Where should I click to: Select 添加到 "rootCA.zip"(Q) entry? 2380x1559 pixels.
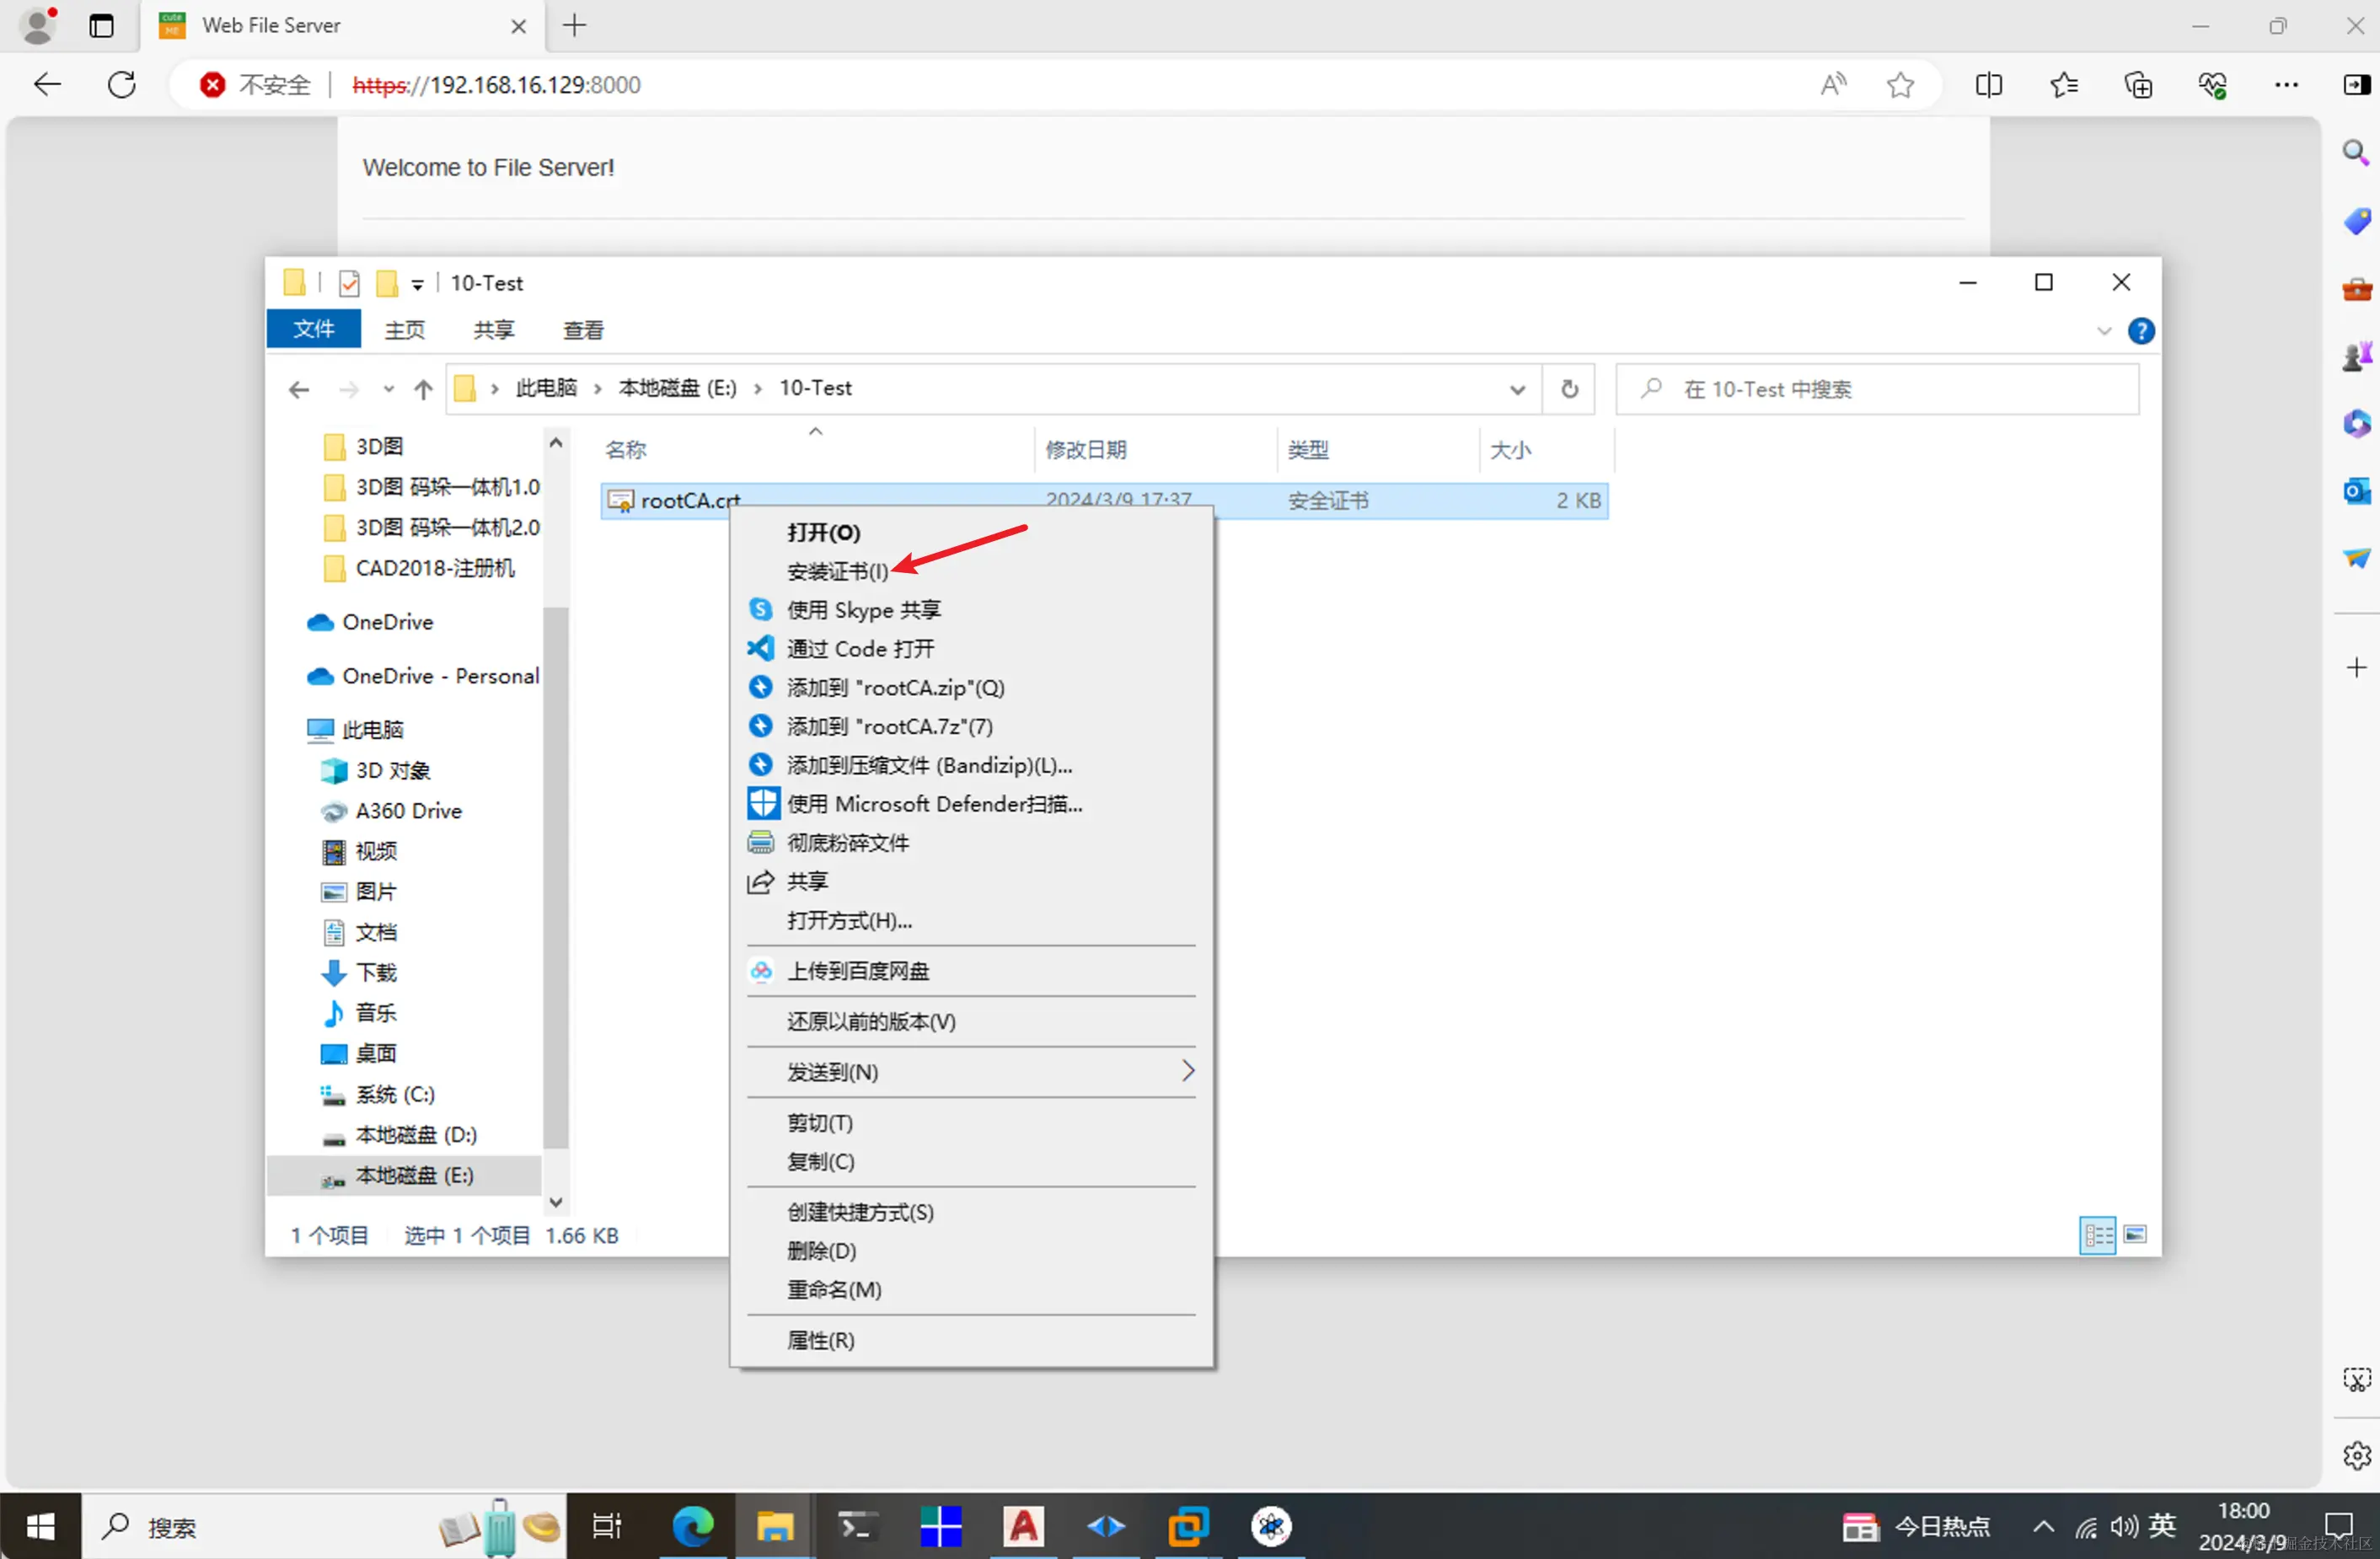(x=971, y=688)
